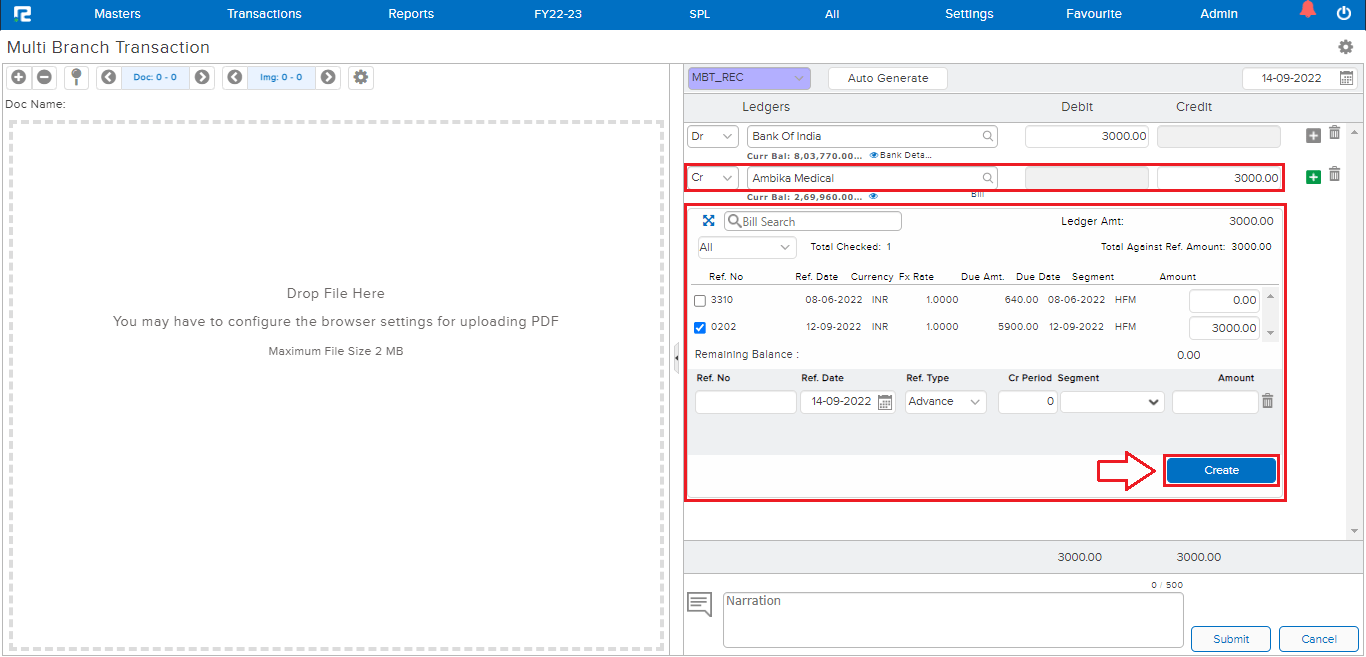View Bank Details via the eye icon
This screenshot has width=1366, height=657.
point(874,155)
